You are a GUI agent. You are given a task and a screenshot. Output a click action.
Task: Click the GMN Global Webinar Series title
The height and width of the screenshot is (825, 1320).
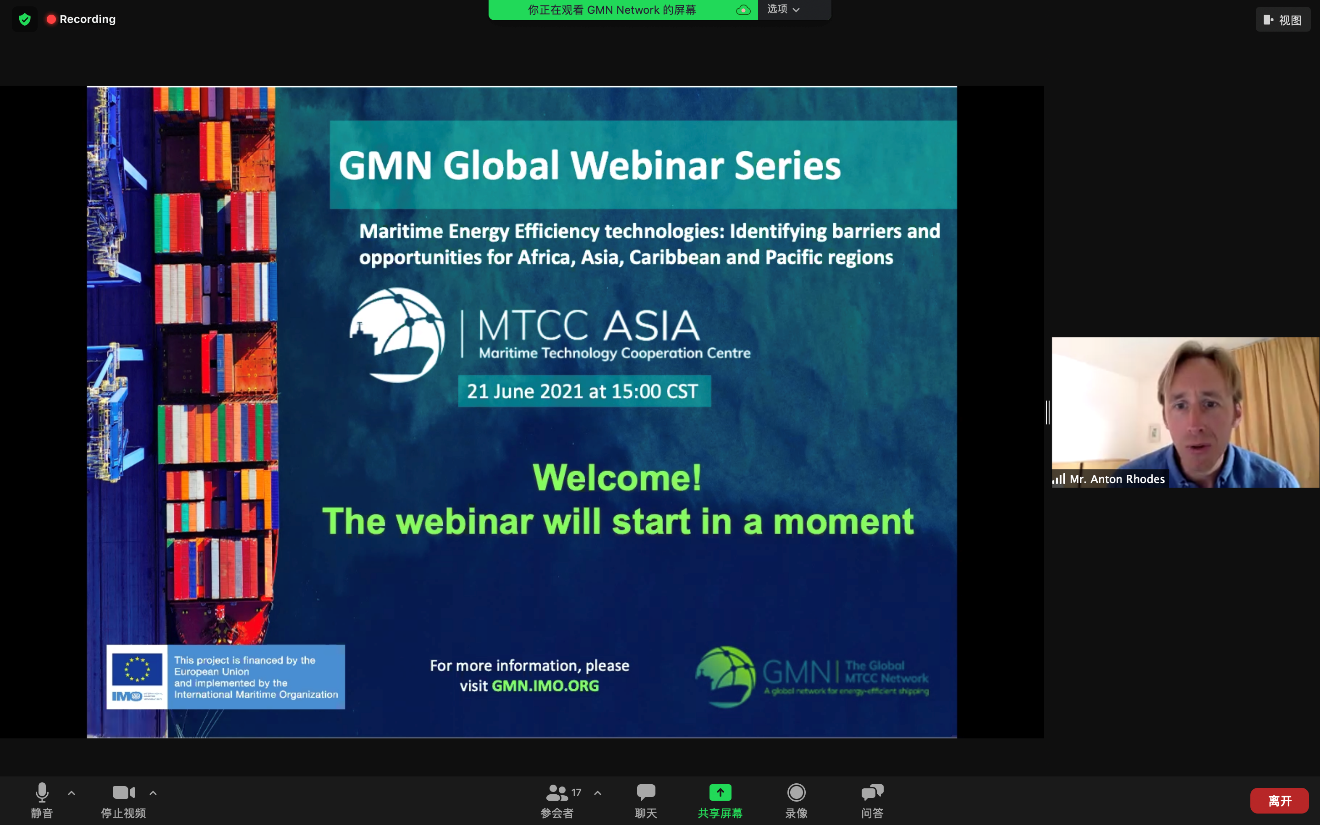pyautogui.click(x=590, y=165)
